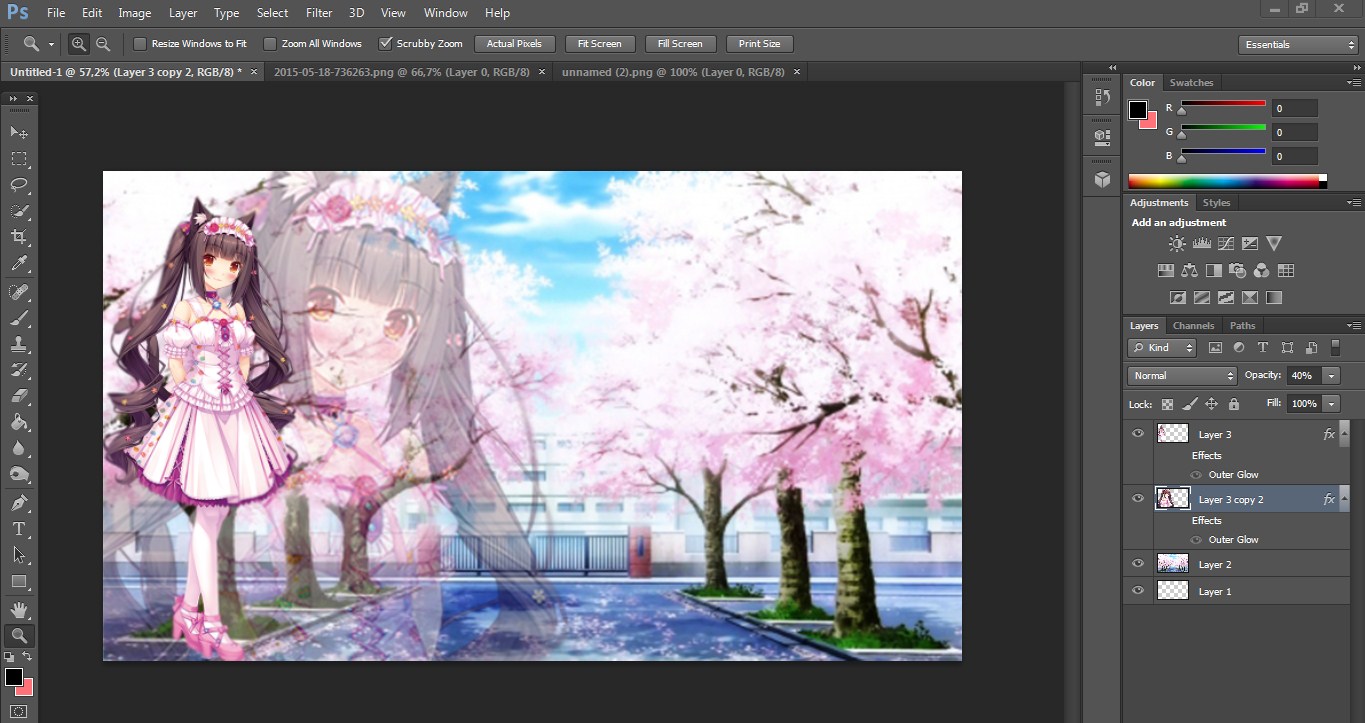Select the Move tool
1365x723 pixels.
tap(18, 131)
